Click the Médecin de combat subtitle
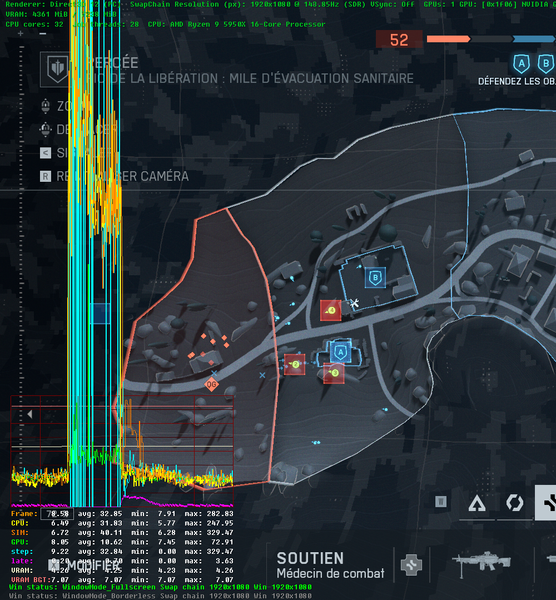Screen dimensions: 556x600 click(330, 574)
